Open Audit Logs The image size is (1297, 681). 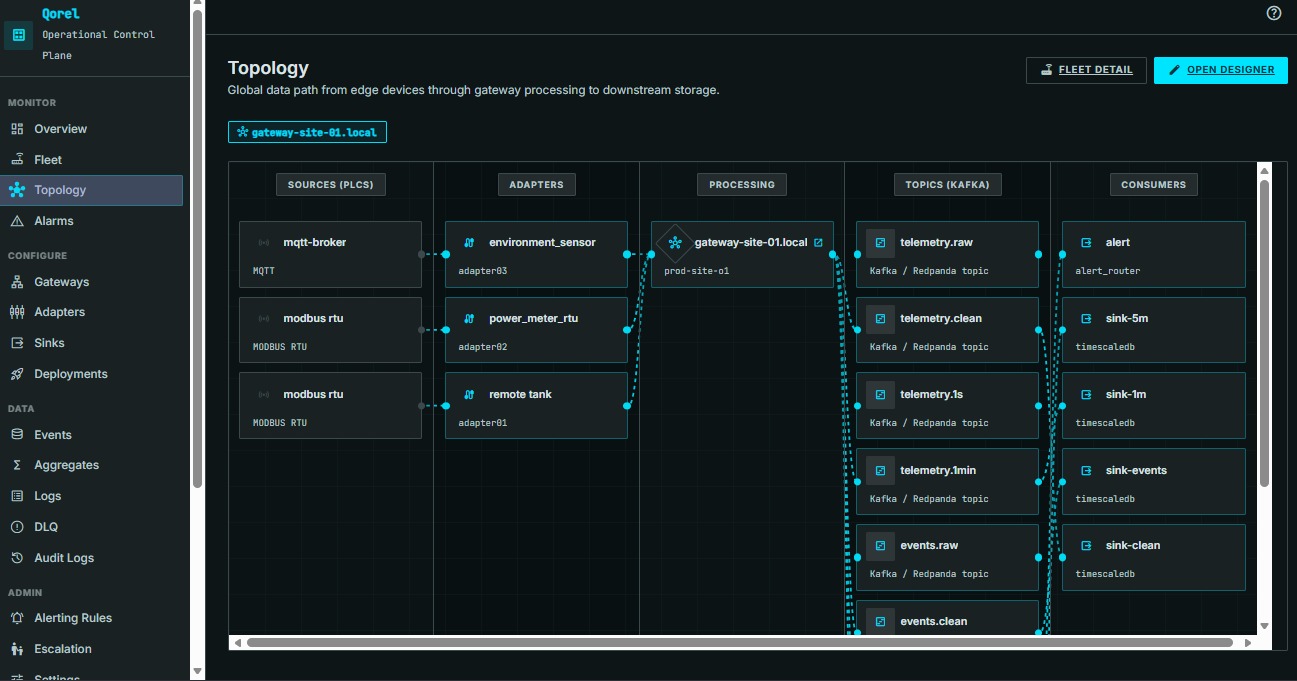coord(91,558)
